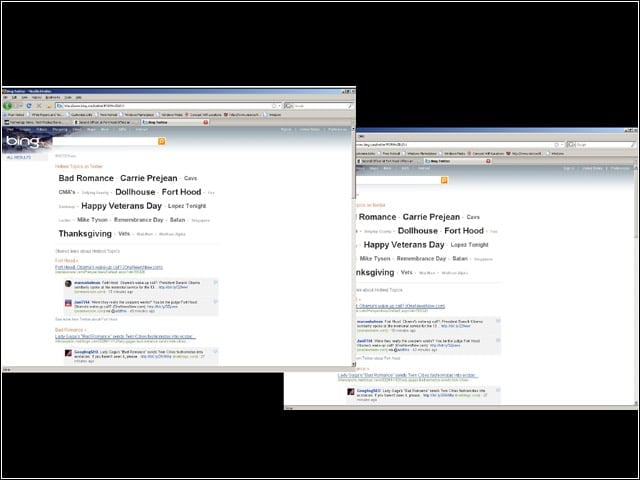Open Free Hotmail bookmark in left window
This screenshot has height=480, width=640.
[x=108, y=115]
